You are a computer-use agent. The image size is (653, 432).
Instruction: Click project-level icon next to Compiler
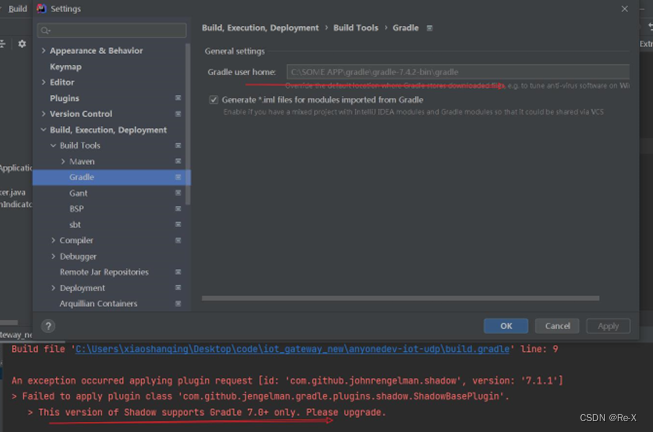point(178,240)
